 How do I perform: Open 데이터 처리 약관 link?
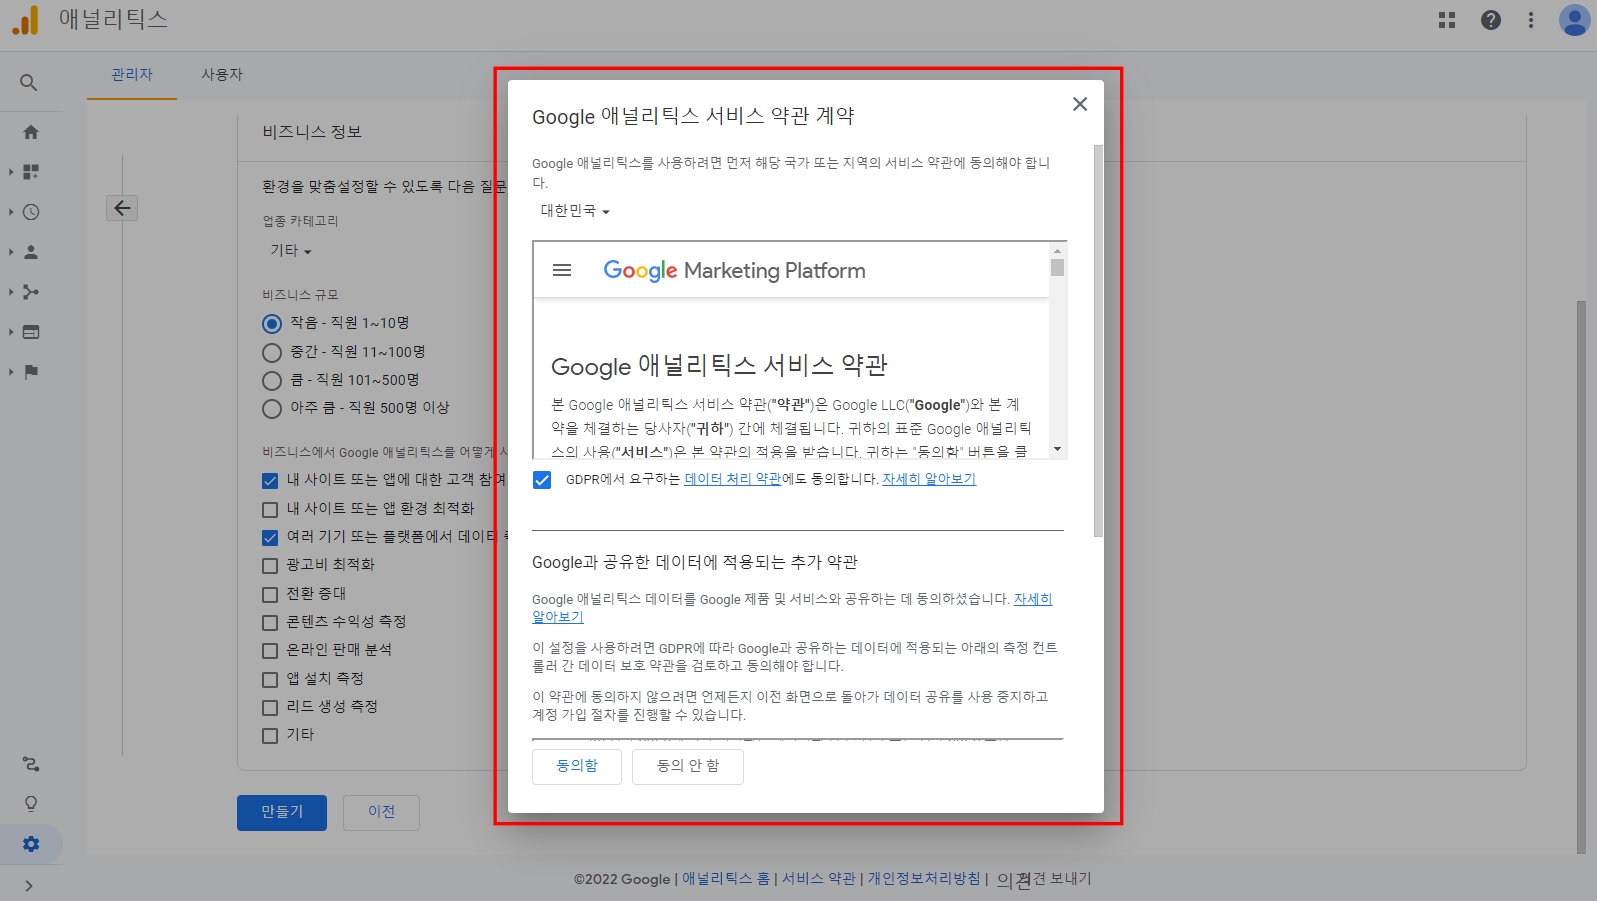733,479
